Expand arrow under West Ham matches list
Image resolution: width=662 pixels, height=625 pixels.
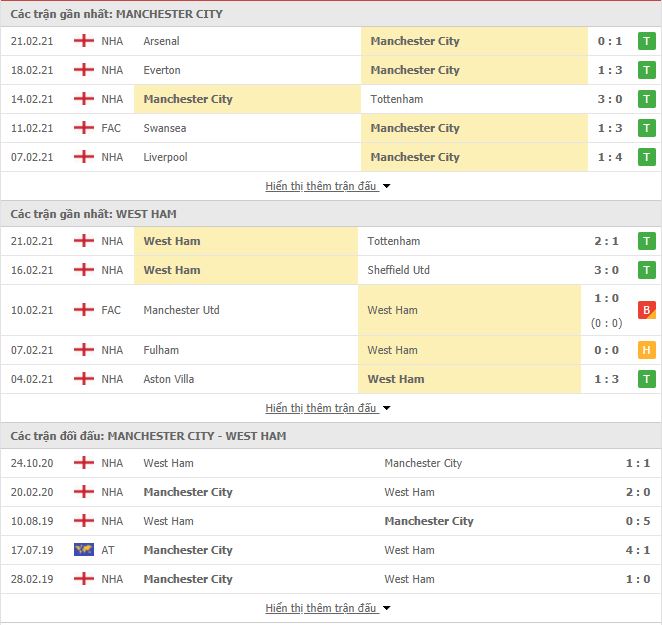point(386,408)
